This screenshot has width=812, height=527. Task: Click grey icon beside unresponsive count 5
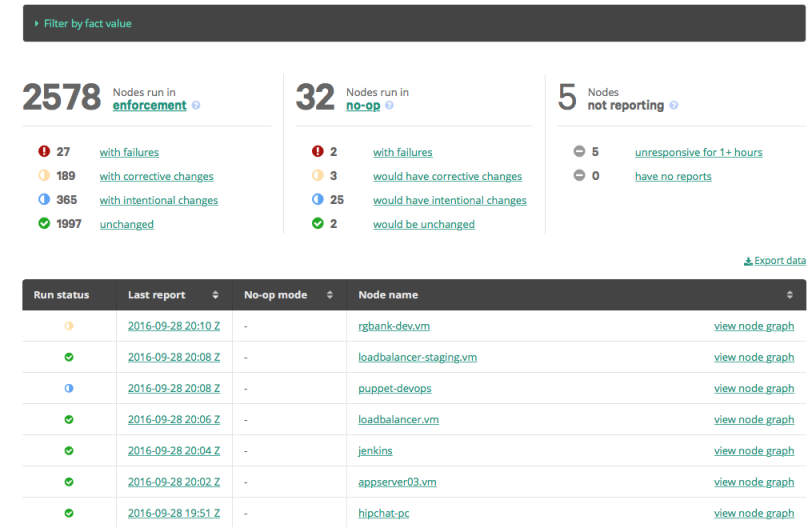(x=579, y=151)
